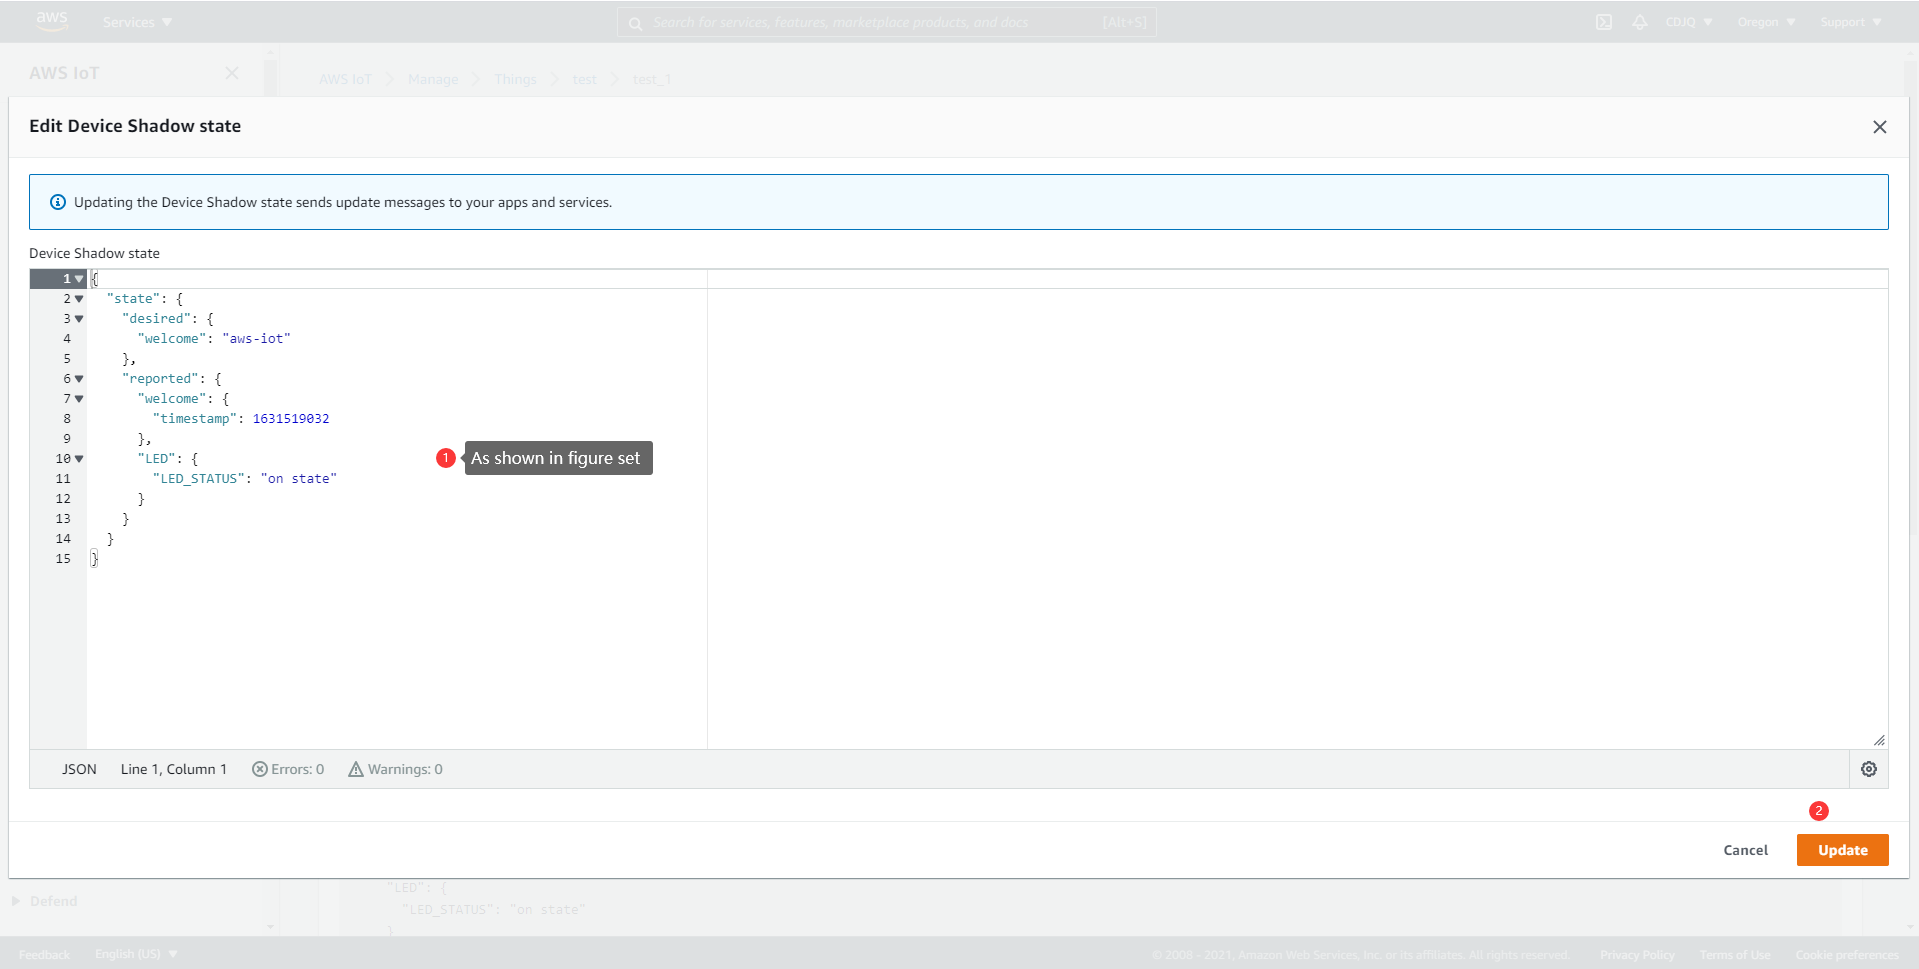
Task: Click the Feedback link in footer
Action: coord(44,955)
